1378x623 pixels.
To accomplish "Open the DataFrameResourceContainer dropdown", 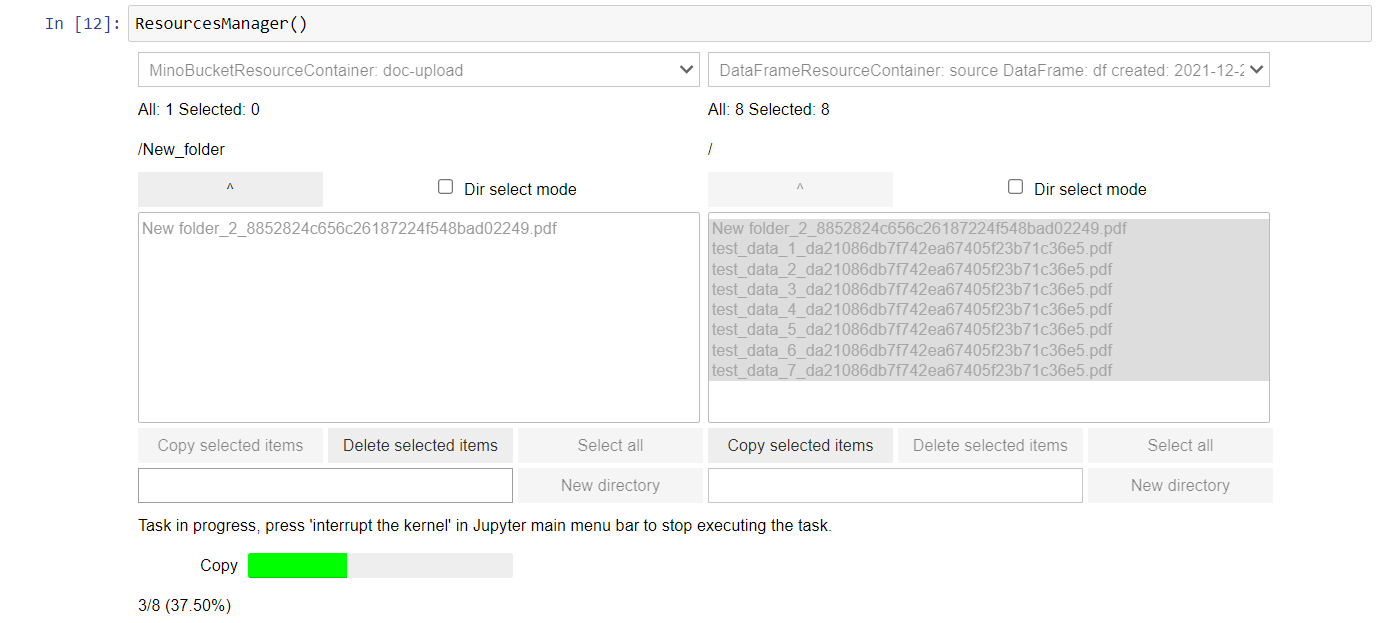I will (989, 70).
